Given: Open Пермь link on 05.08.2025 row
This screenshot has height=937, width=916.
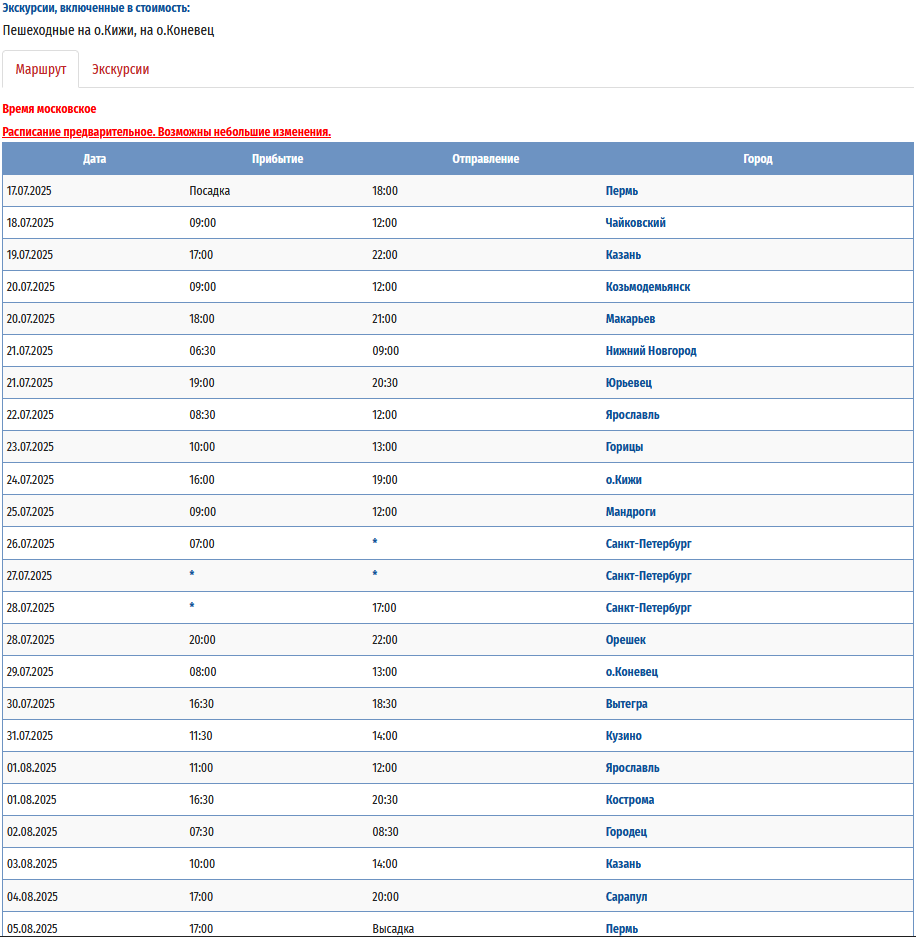Looking at the screenshot, I should tap(621, 929).
